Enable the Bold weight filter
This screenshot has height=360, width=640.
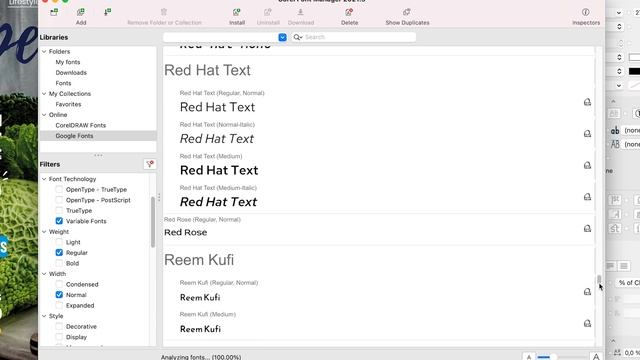(59, 263)
